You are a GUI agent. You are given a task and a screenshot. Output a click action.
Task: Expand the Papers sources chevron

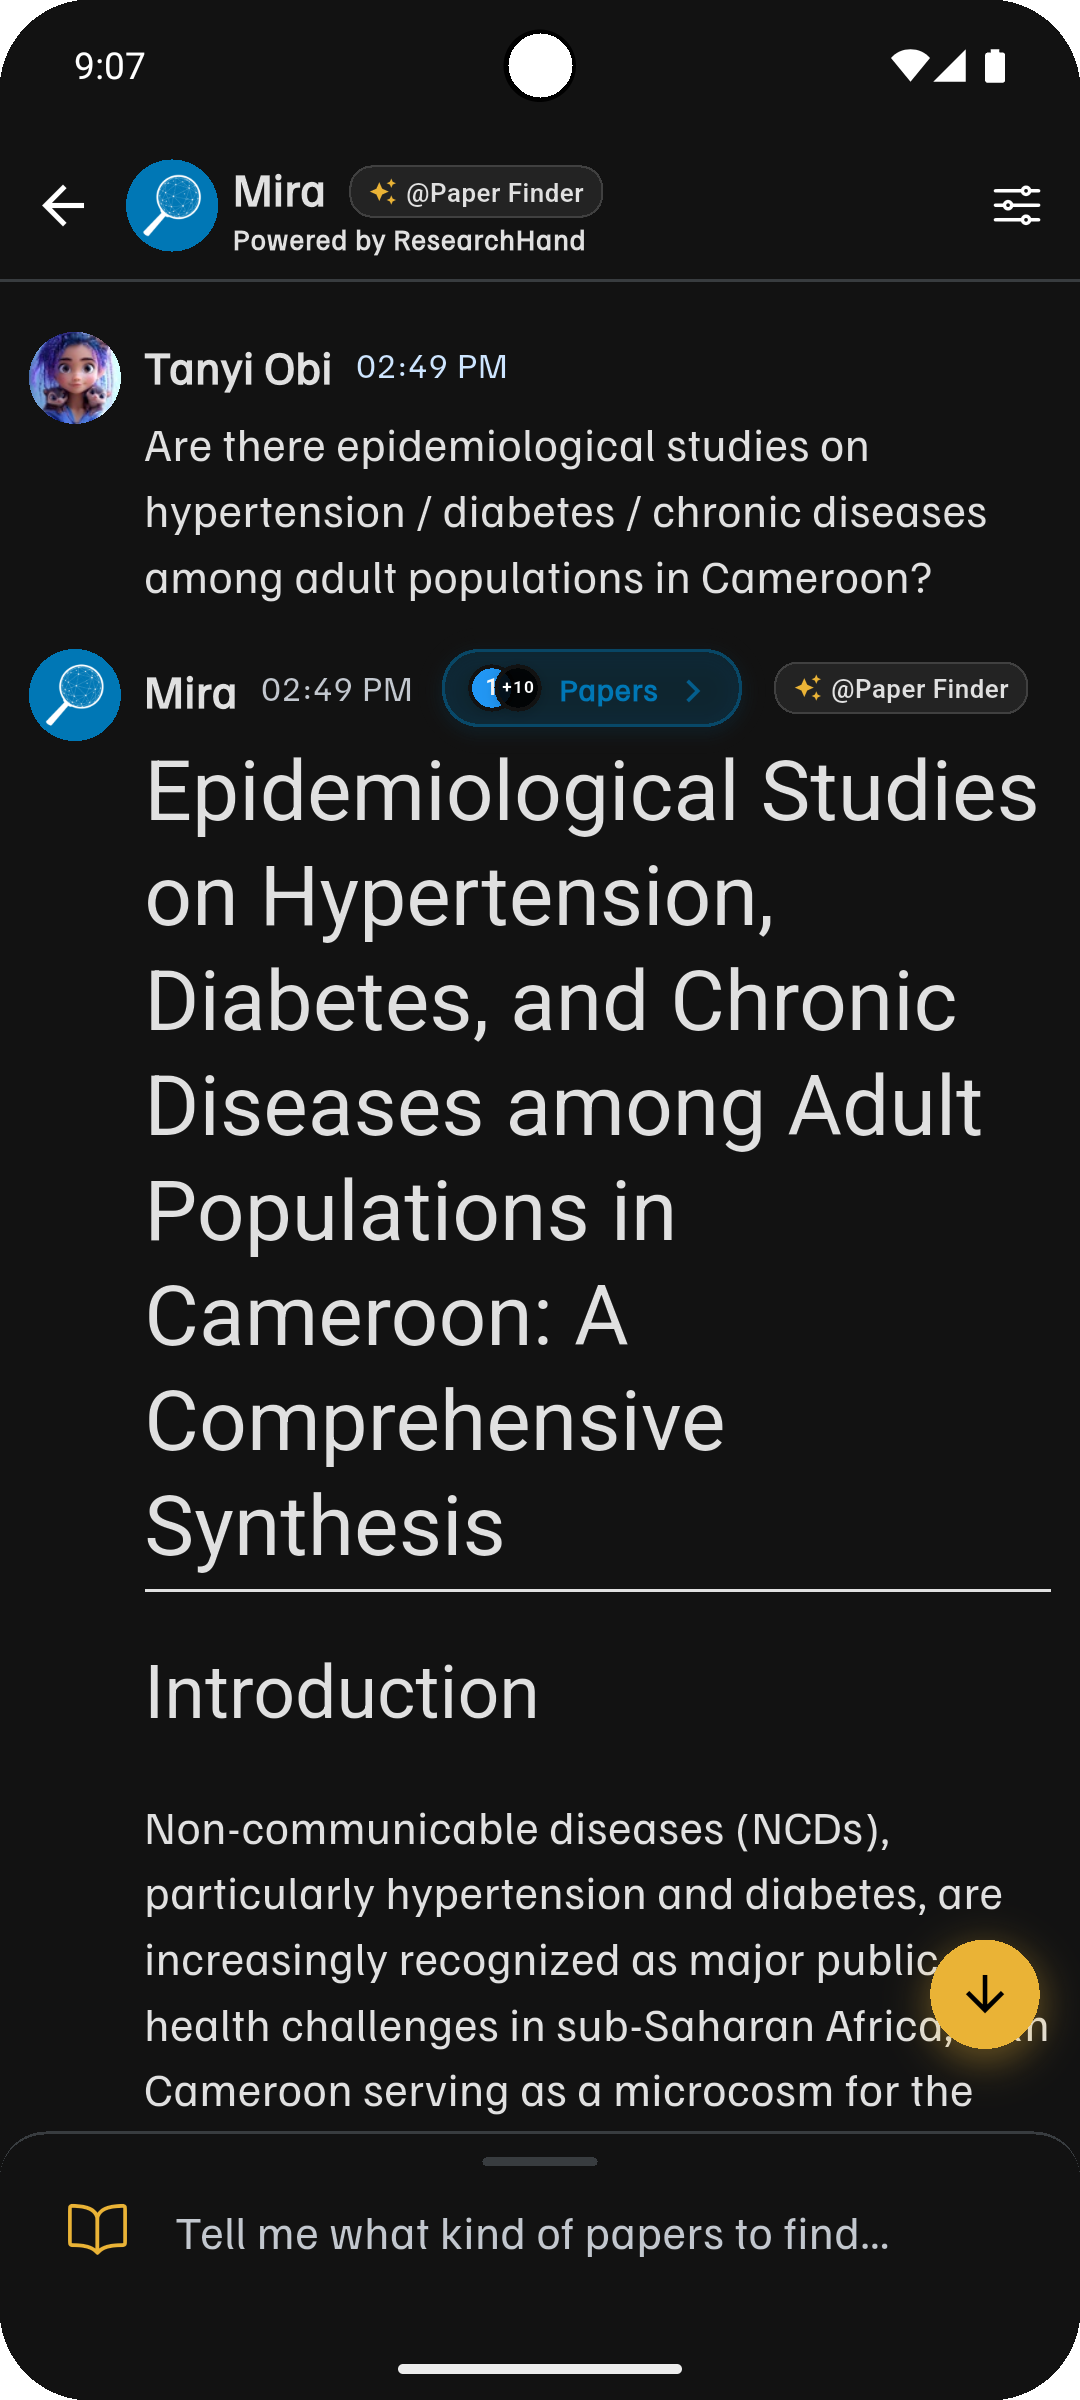693,691
